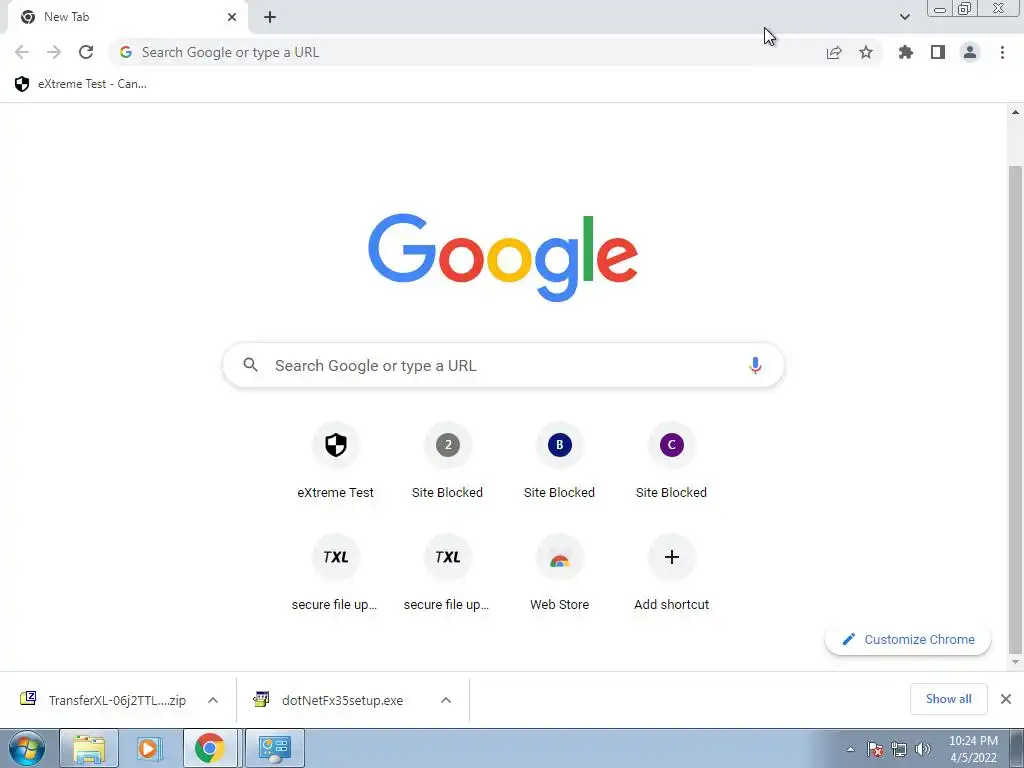
Task: Open the eXtreme Test shortcut tile
Action: [336, 461]
